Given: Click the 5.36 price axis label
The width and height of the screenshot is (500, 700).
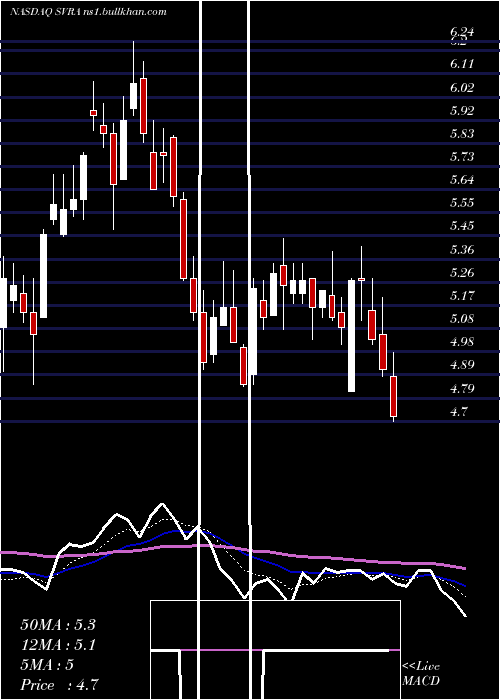Looking at the screenshot, I should (x=462, y=250).
